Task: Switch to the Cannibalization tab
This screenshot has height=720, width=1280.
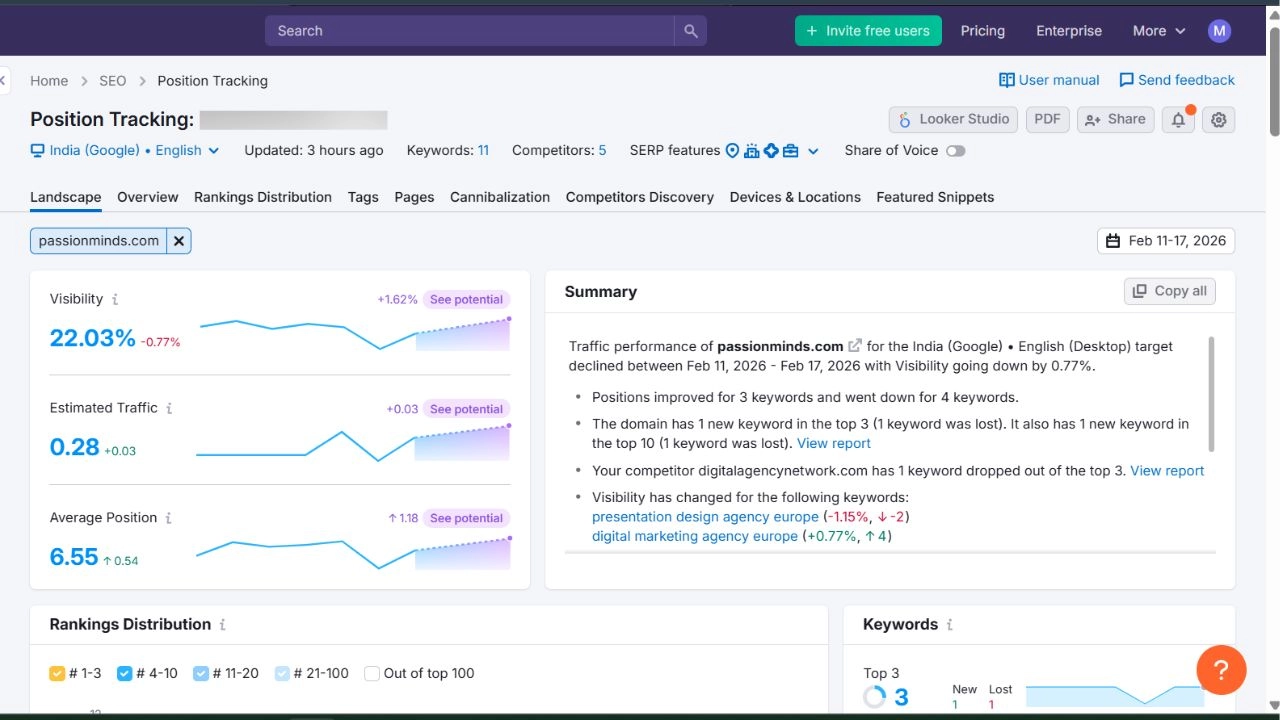Action: click(499, 197)
